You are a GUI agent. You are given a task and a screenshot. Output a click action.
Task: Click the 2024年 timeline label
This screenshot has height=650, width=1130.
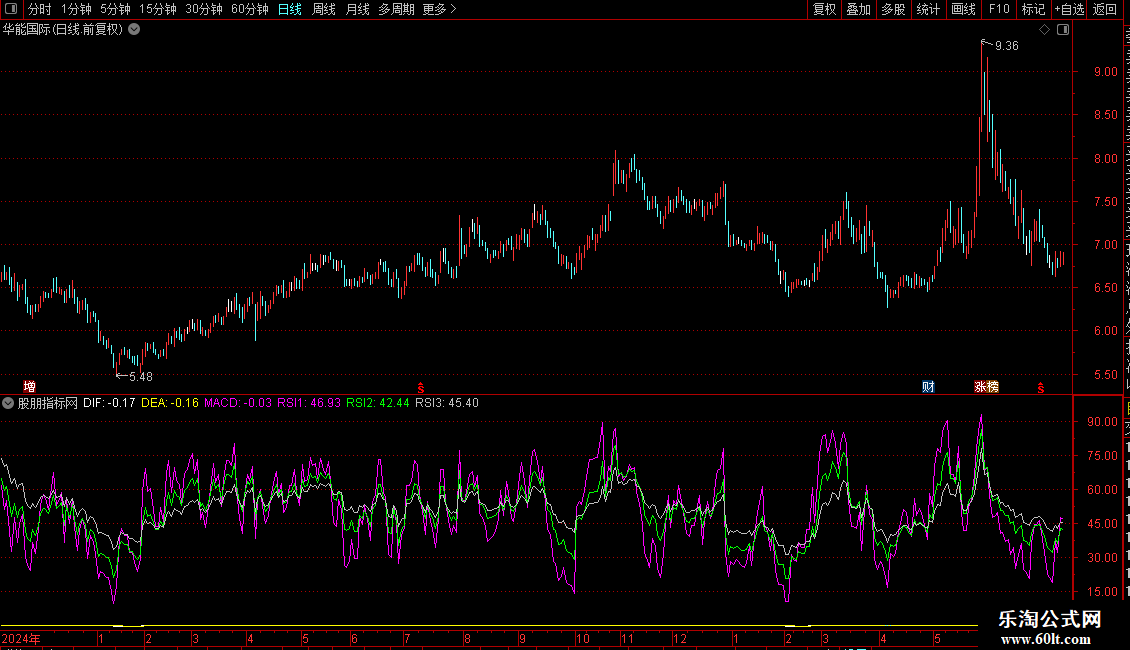pyautogui.click(x=22, y=638)
